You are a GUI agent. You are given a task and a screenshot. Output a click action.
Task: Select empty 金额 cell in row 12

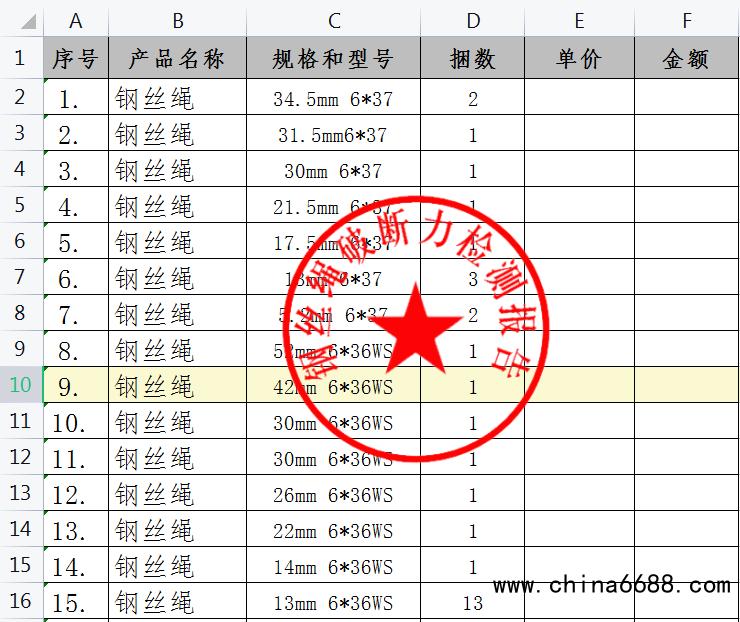tap(687, 457)
